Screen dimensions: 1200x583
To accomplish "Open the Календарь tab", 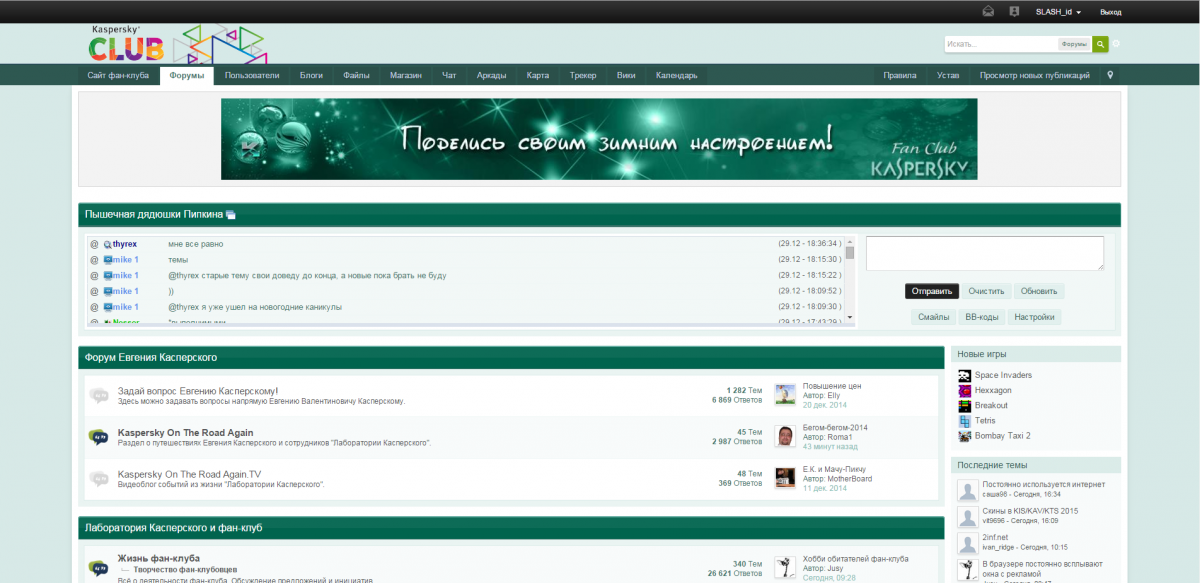I will click(x=677, y=75).
